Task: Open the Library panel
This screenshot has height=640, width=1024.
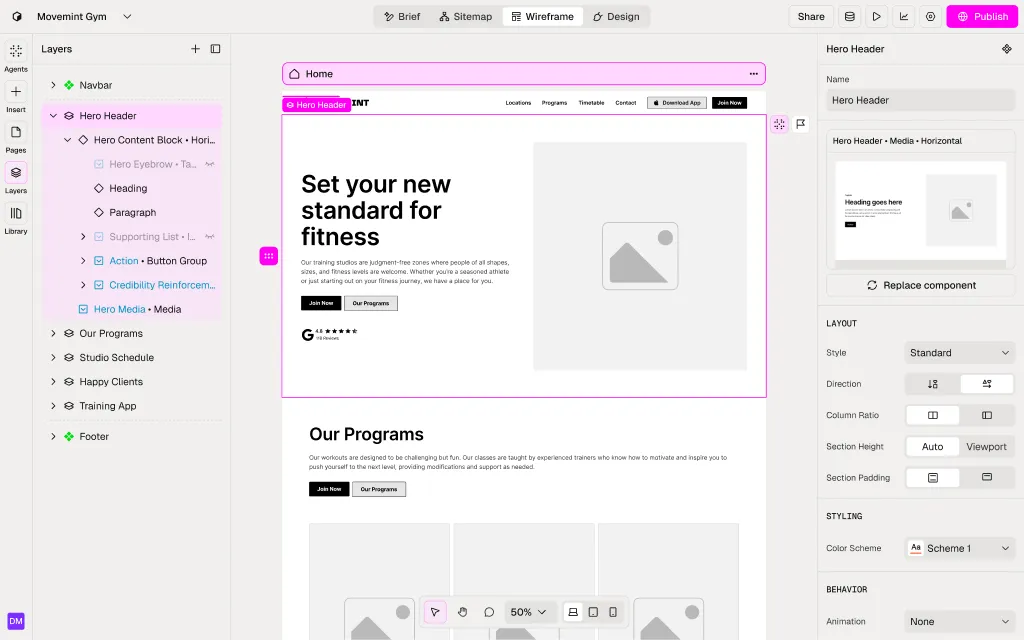Action: pyautogui.click(x=16, y=213)
